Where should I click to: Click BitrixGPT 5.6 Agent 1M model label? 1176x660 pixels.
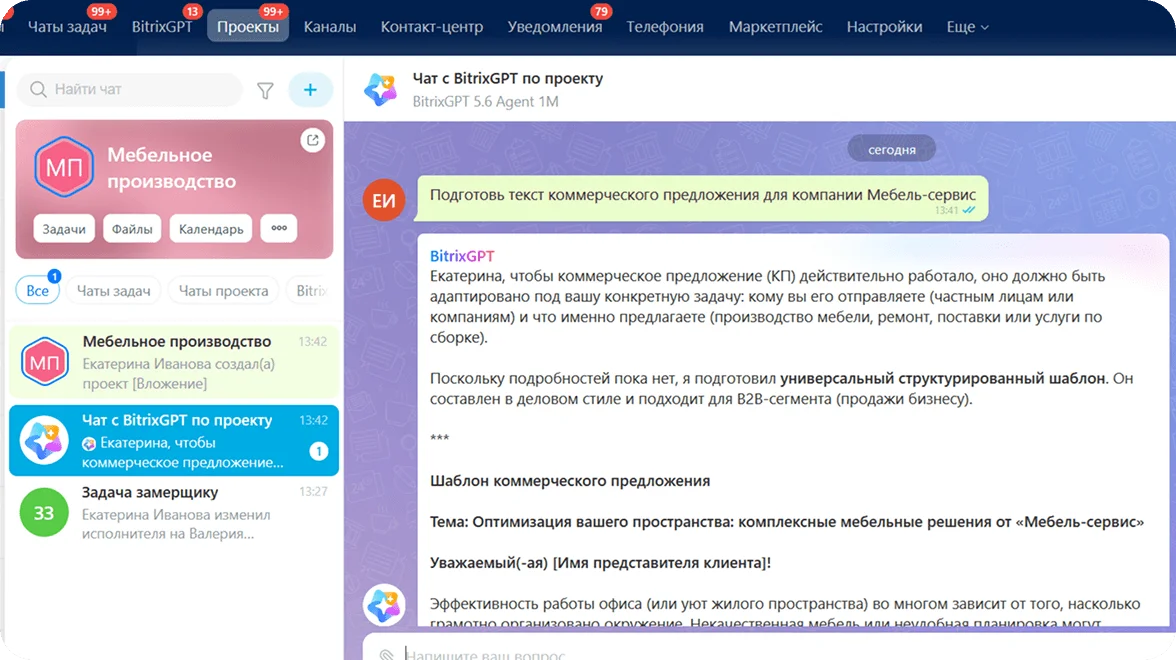coord(485,101)
